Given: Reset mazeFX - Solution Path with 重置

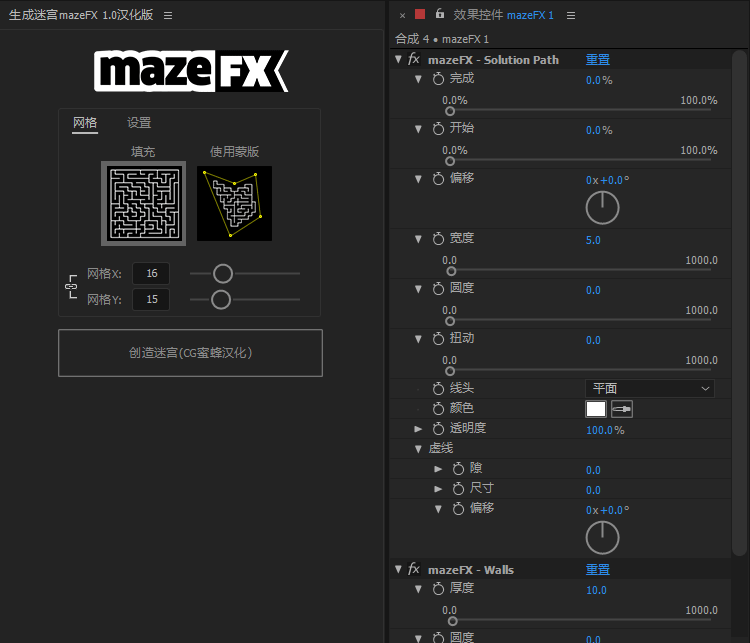Looking at the screenshot, I should (598, 59).
